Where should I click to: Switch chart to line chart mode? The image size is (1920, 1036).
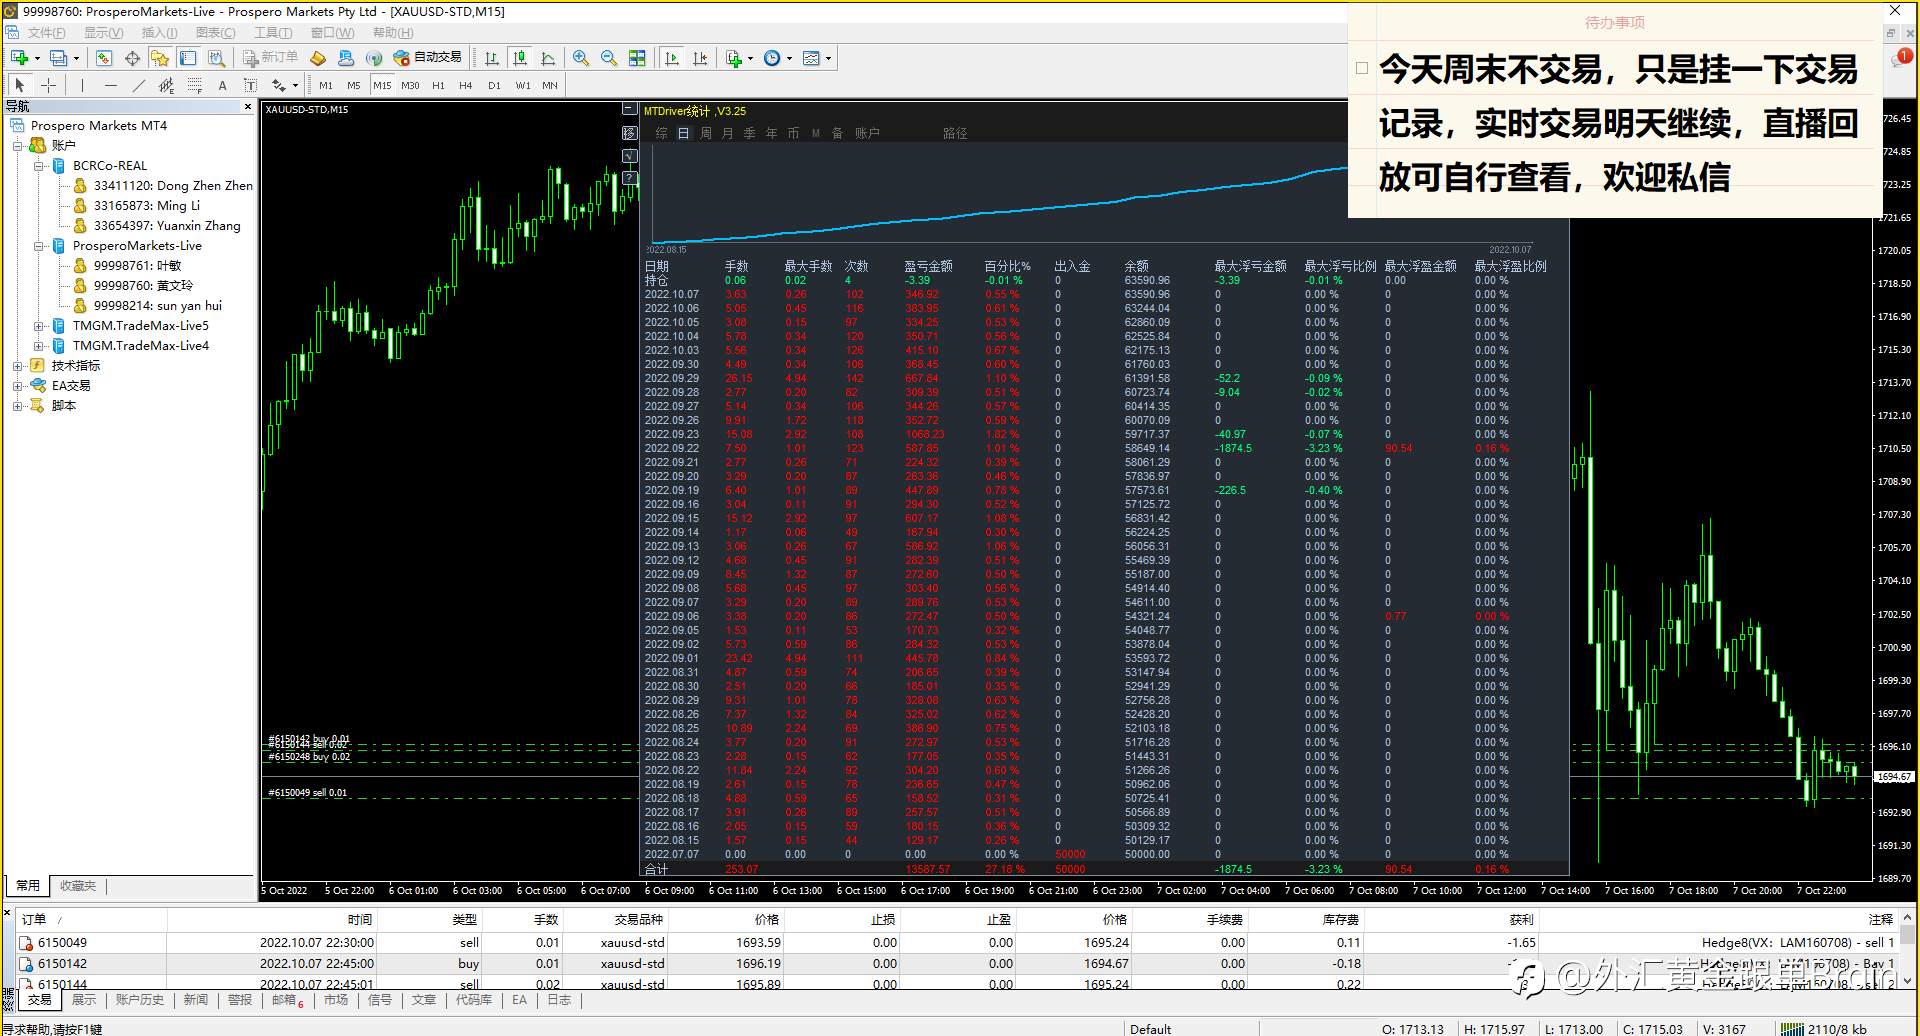tap(547, 58)
